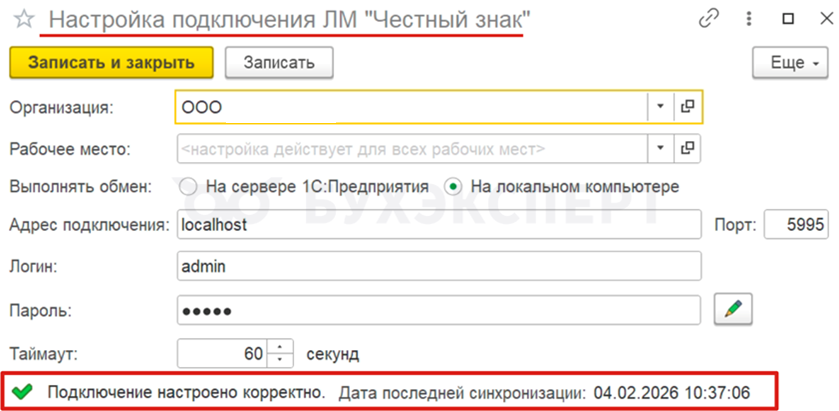The height and width of the screenshot is (411, 839).
Task: Click Записать и закрыть button
Action: 111,62
